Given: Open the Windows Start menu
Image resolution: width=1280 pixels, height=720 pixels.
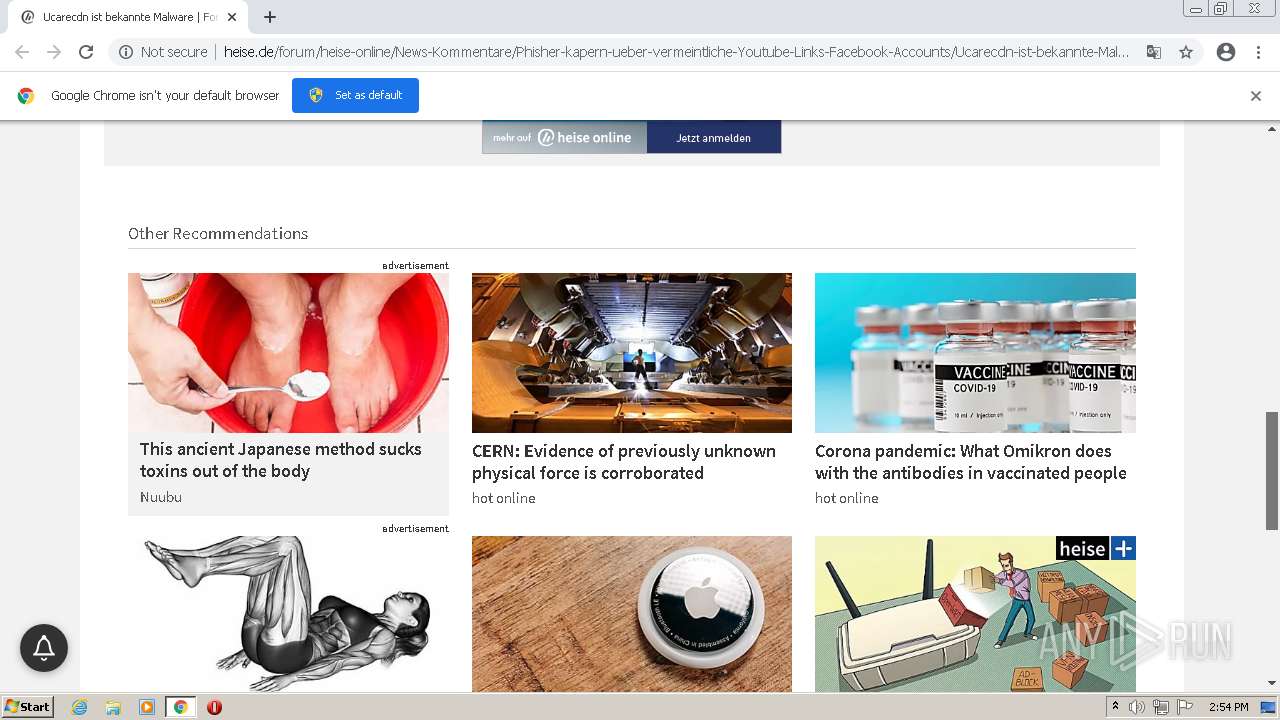Looking at the screenshot, I should pos(27,707).
